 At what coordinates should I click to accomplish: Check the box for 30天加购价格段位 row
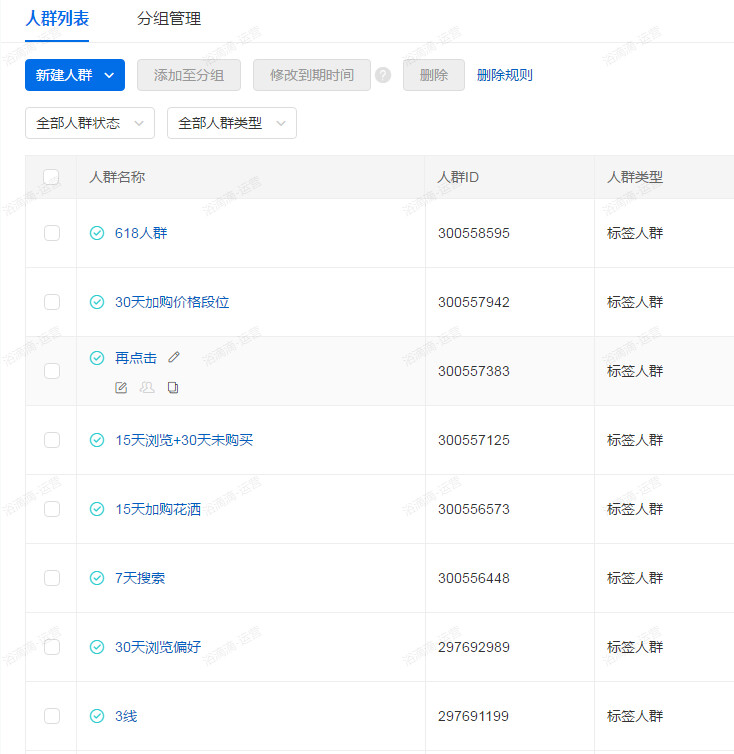tap(52, 302)
